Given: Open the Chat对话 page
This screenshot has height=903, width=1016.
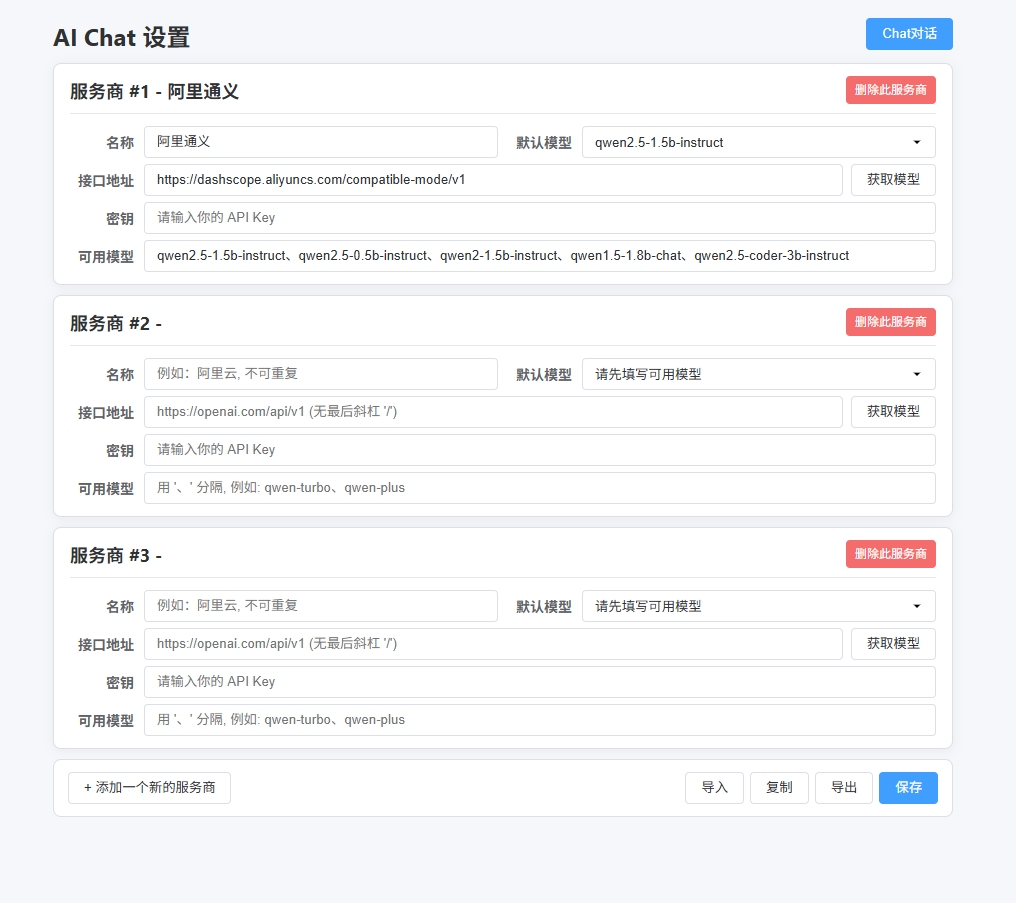Looking at the screenshot, I should click(909, 34).
